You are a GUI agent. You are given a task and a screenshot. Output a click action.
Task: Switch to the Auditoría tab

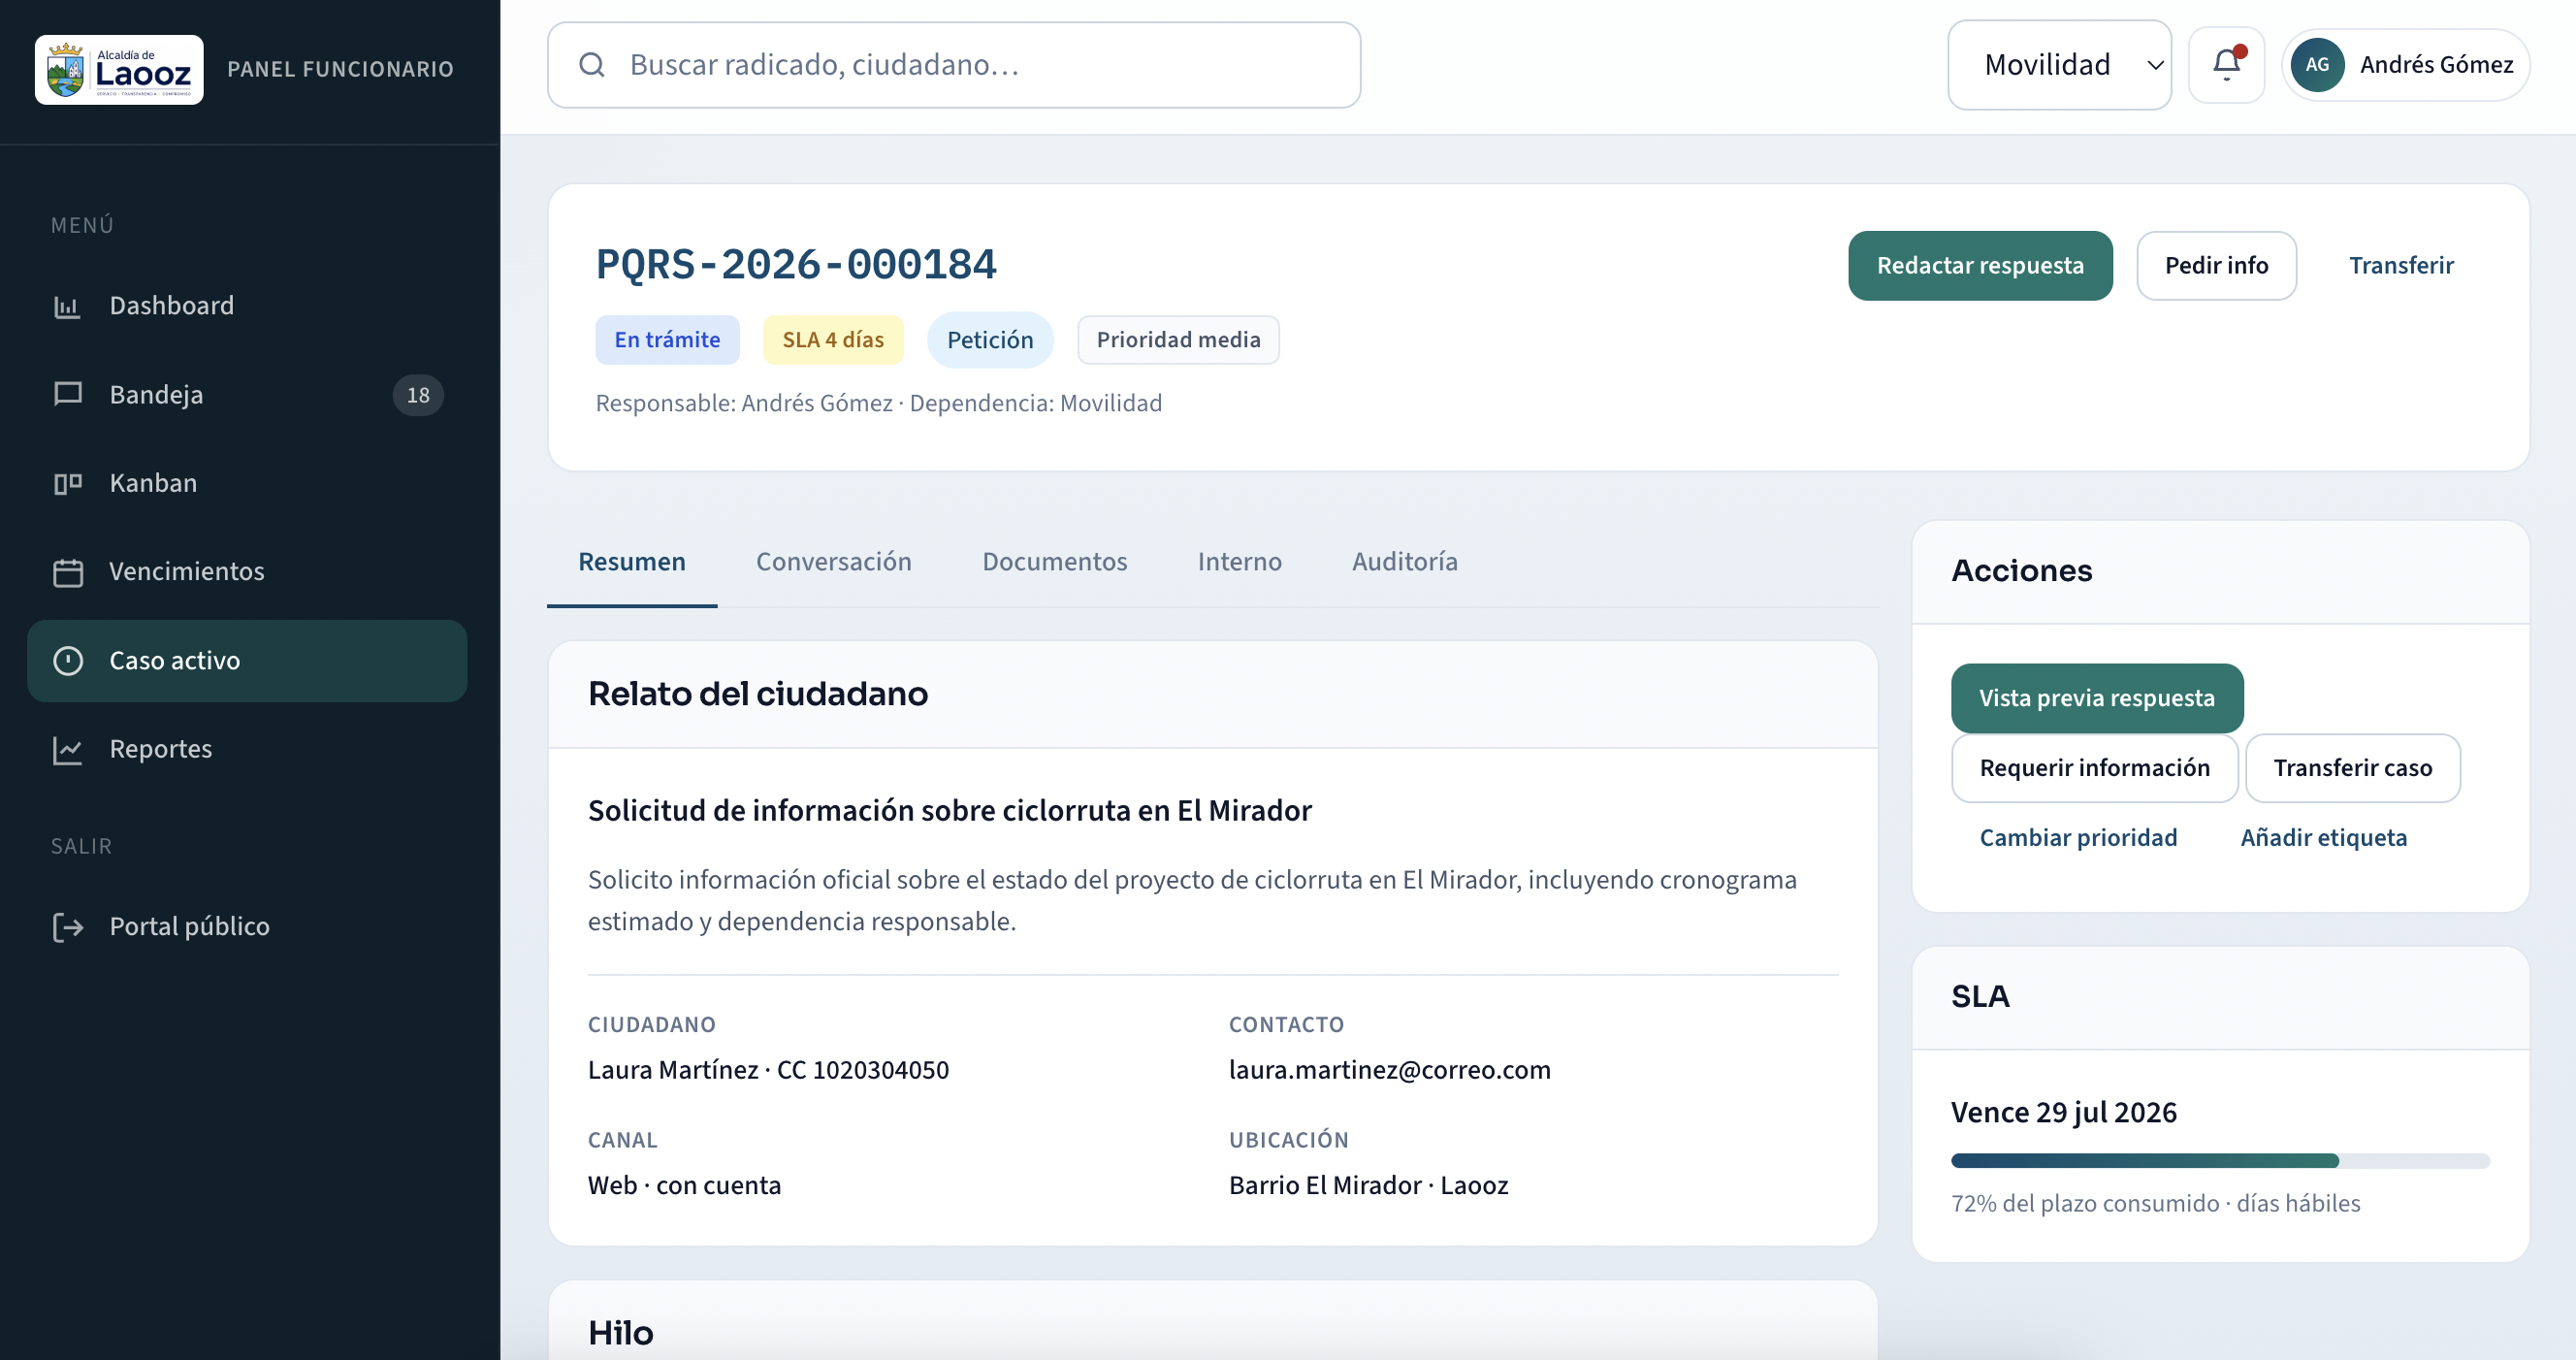(1405, 562)
